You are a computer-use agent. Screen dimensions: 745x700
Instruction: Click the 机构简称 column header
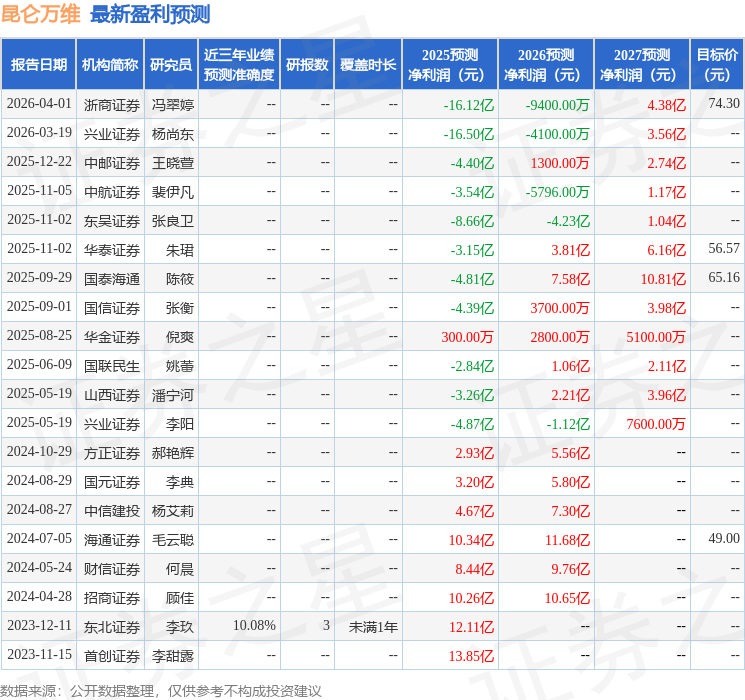110,64
